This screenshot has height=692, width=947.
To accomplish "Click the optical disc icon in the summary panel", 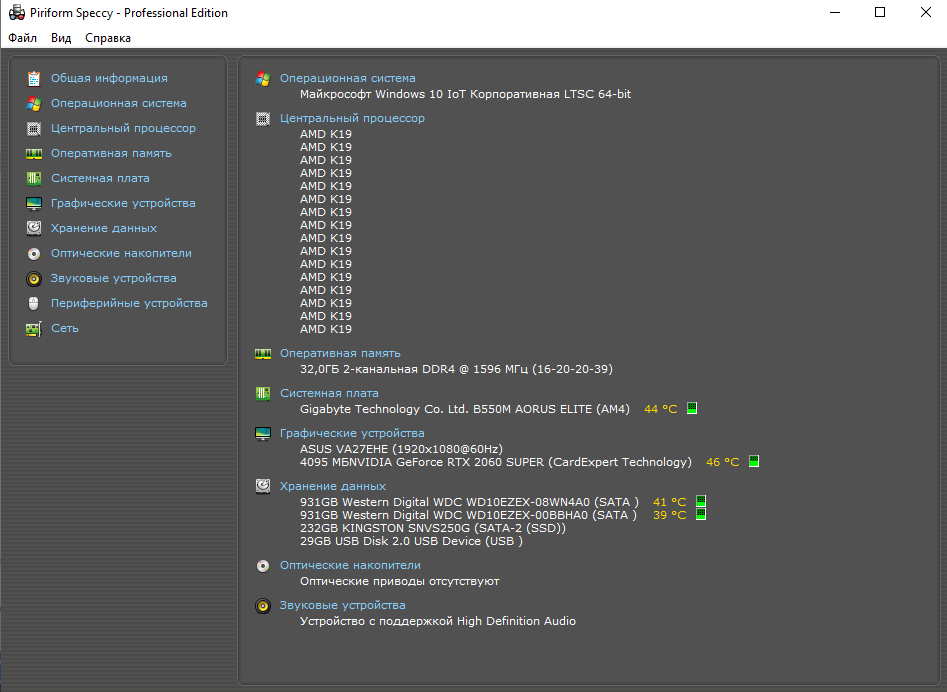I will pos(263,566).
